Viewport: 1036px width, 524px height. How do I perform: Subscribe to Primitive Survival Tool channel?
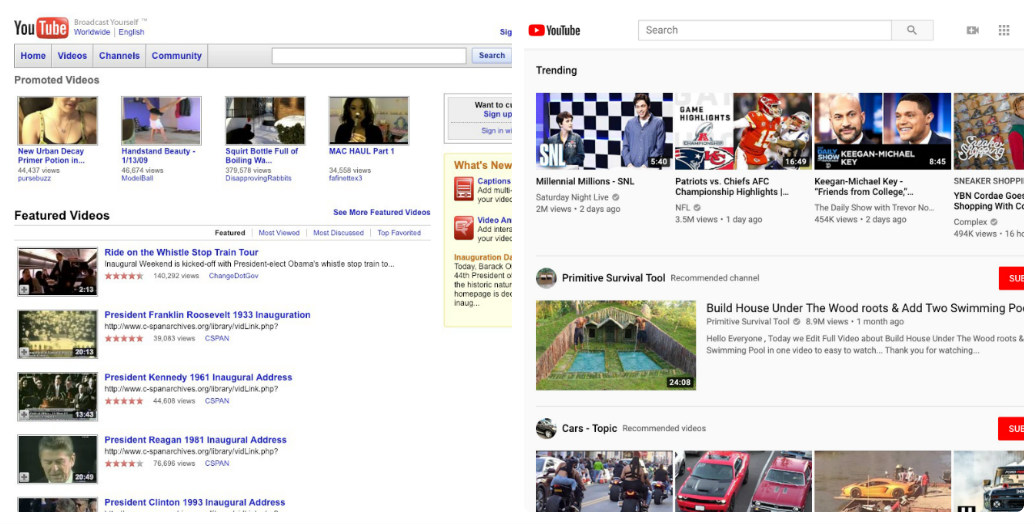click(x=1012, y=278)
